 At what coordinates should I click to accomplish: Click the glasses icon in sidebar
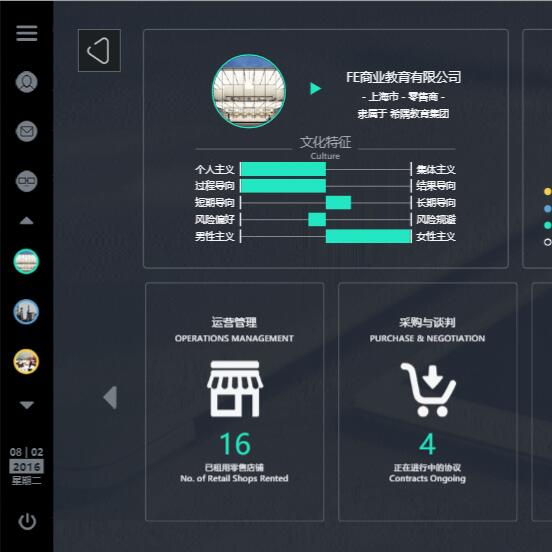tap(26, 181)
